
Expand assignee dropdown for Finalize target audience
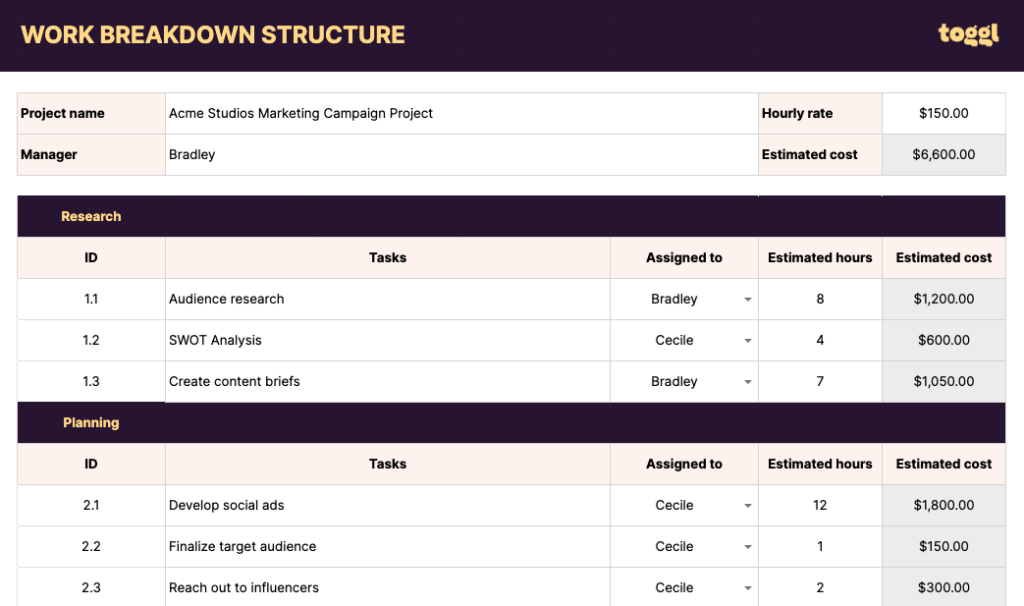[x=747, y=547]
